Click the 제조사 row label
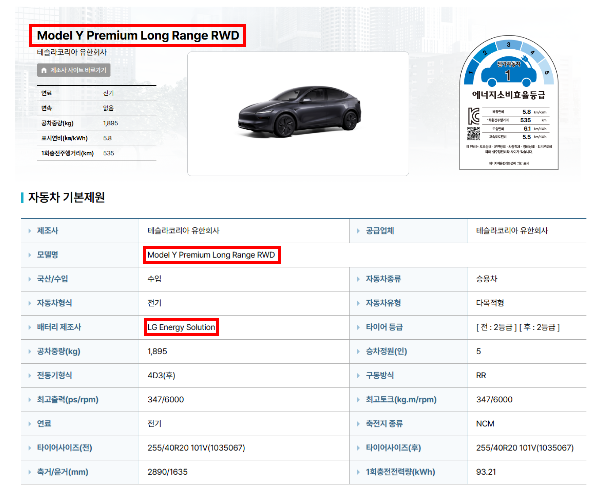The width and height of the screenshot is (603, 504). point(47,231)
